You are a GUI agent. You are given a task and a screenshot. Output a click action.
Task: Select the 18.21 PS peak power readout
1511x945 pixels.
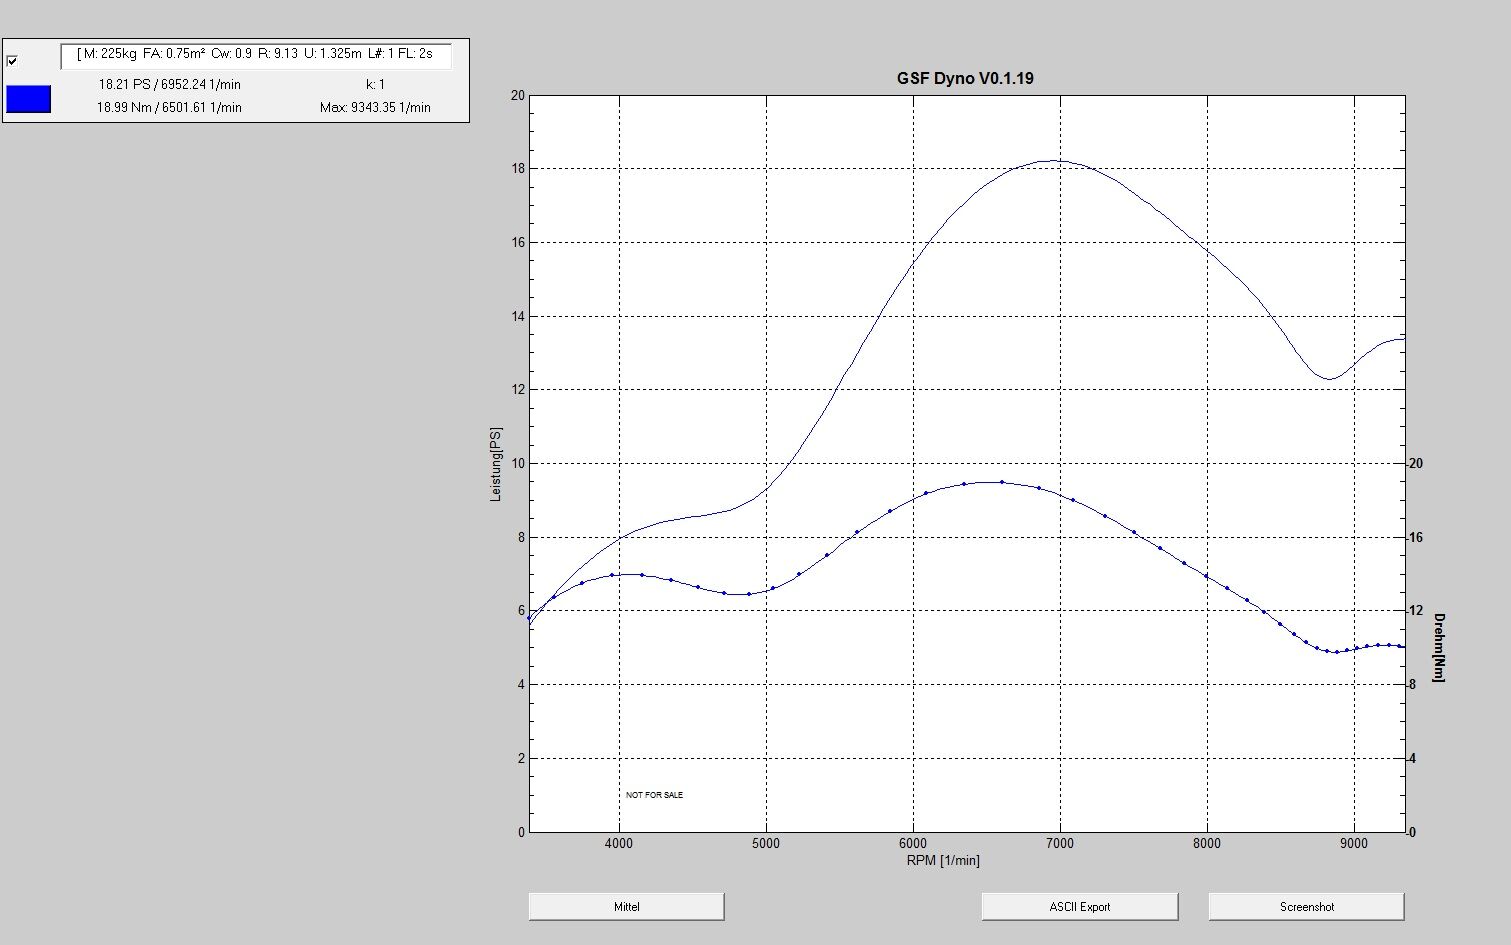pyautogui.click(x=169, y=85)
